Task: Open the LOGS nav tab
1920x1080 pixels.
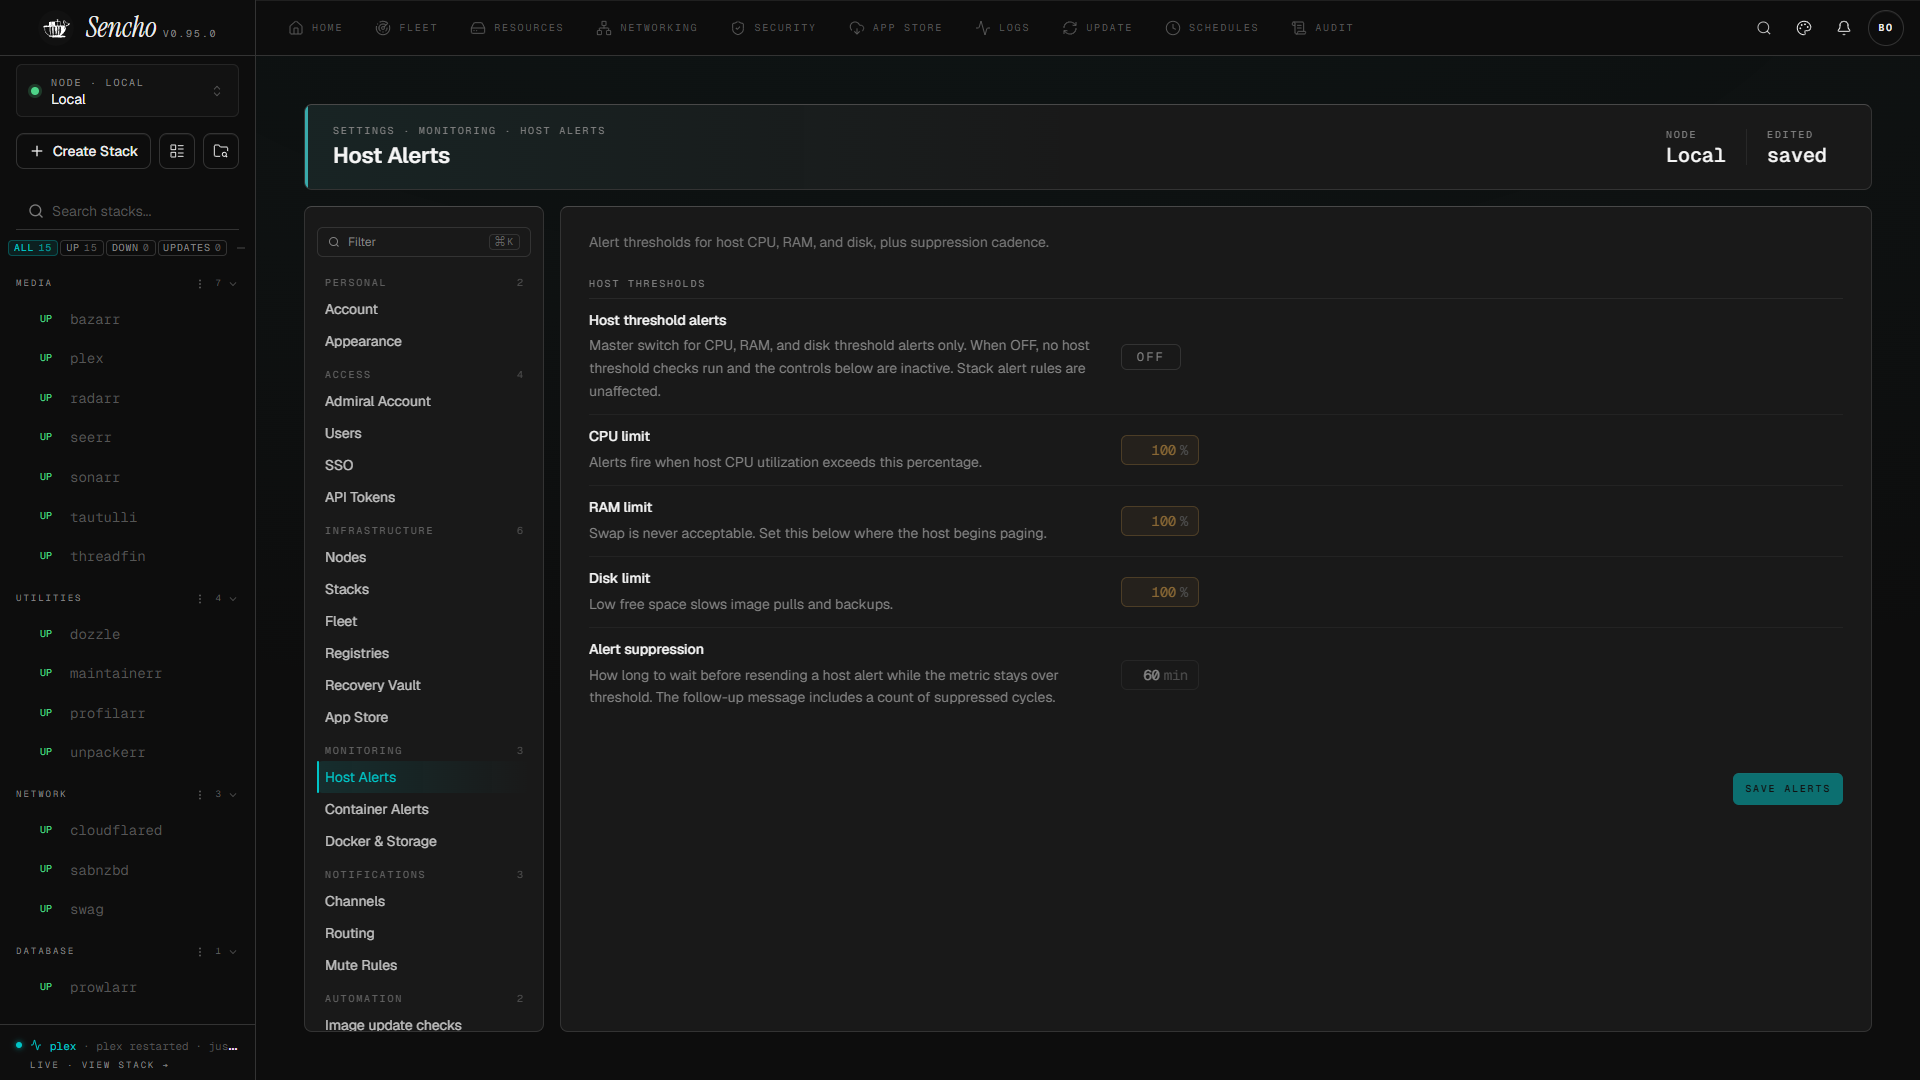Action: [x=1002, y=28]
